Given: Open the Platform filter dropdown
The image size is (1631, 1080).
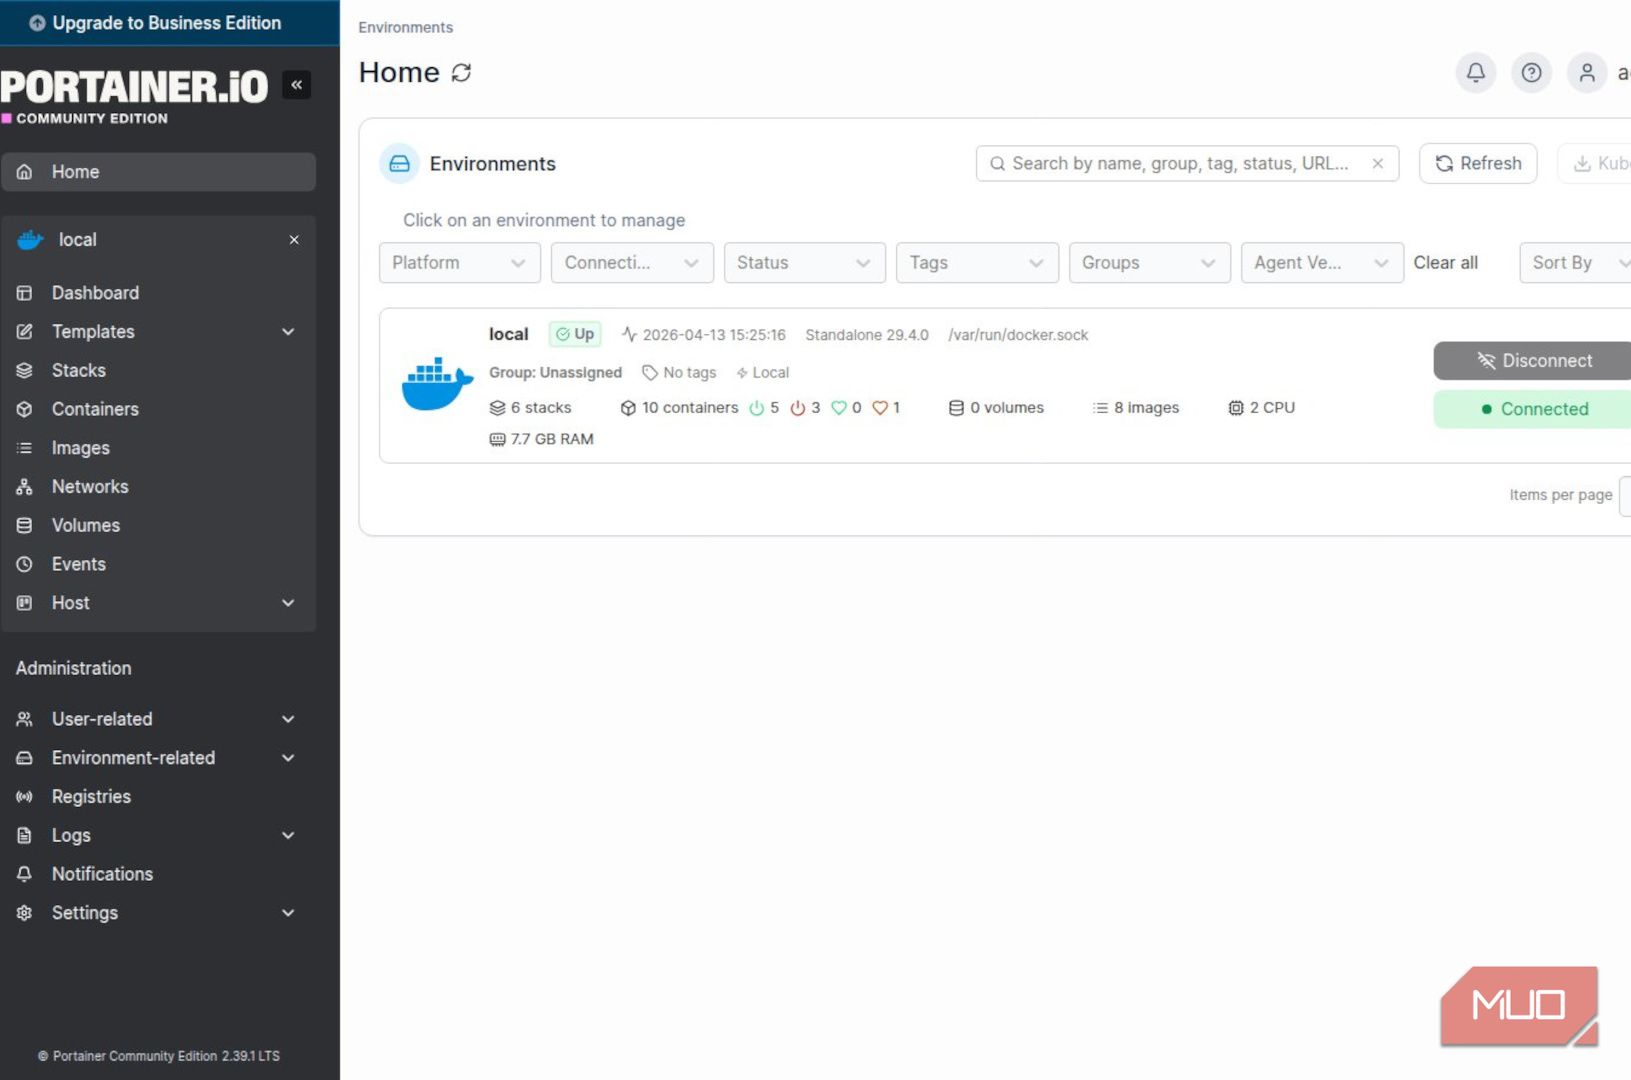Looking at the screenshot, I should click(x=459, y=263).
